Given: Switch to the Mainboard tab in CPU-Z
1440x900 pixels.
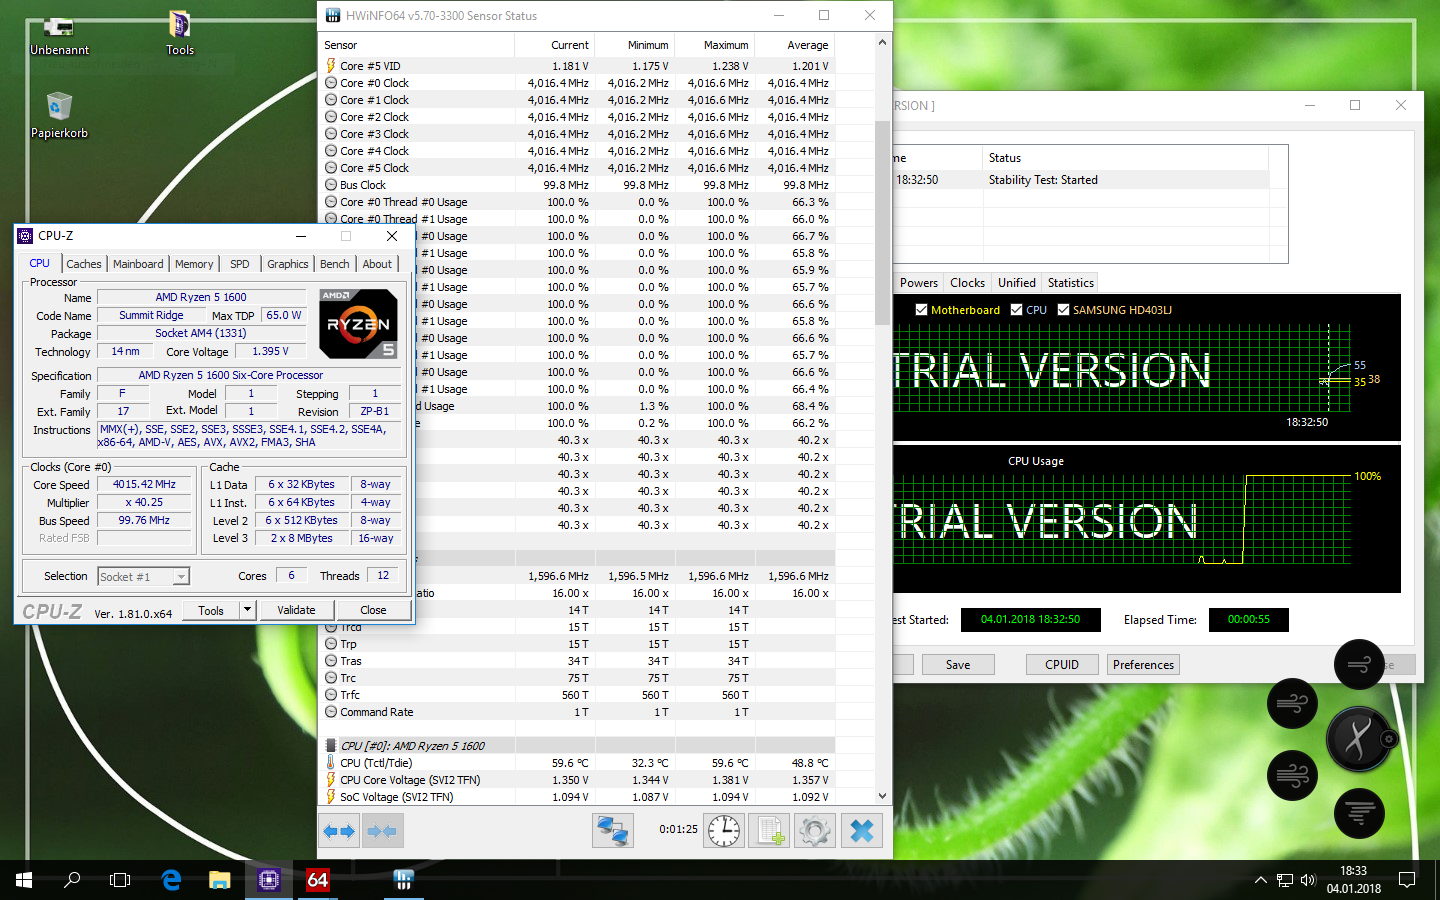Looking at the screenshot, I should [x=138, y=264].
